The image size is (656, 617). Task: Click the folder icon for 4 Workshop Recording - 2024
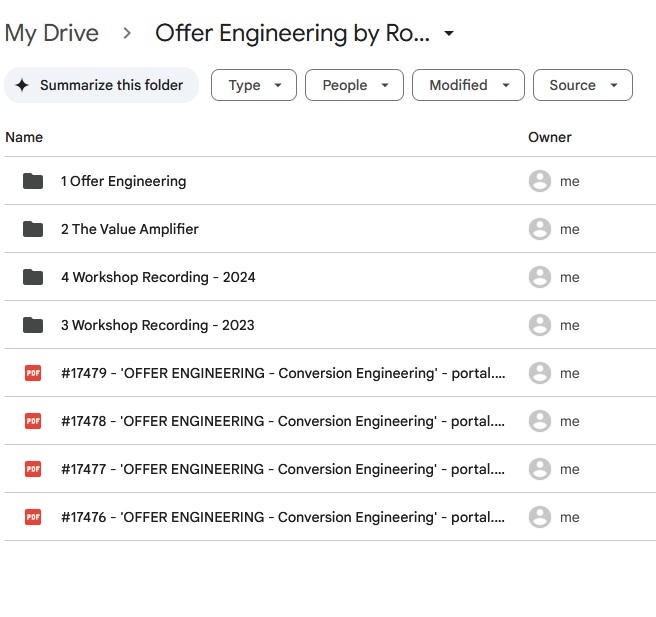(x=33, y=277)
